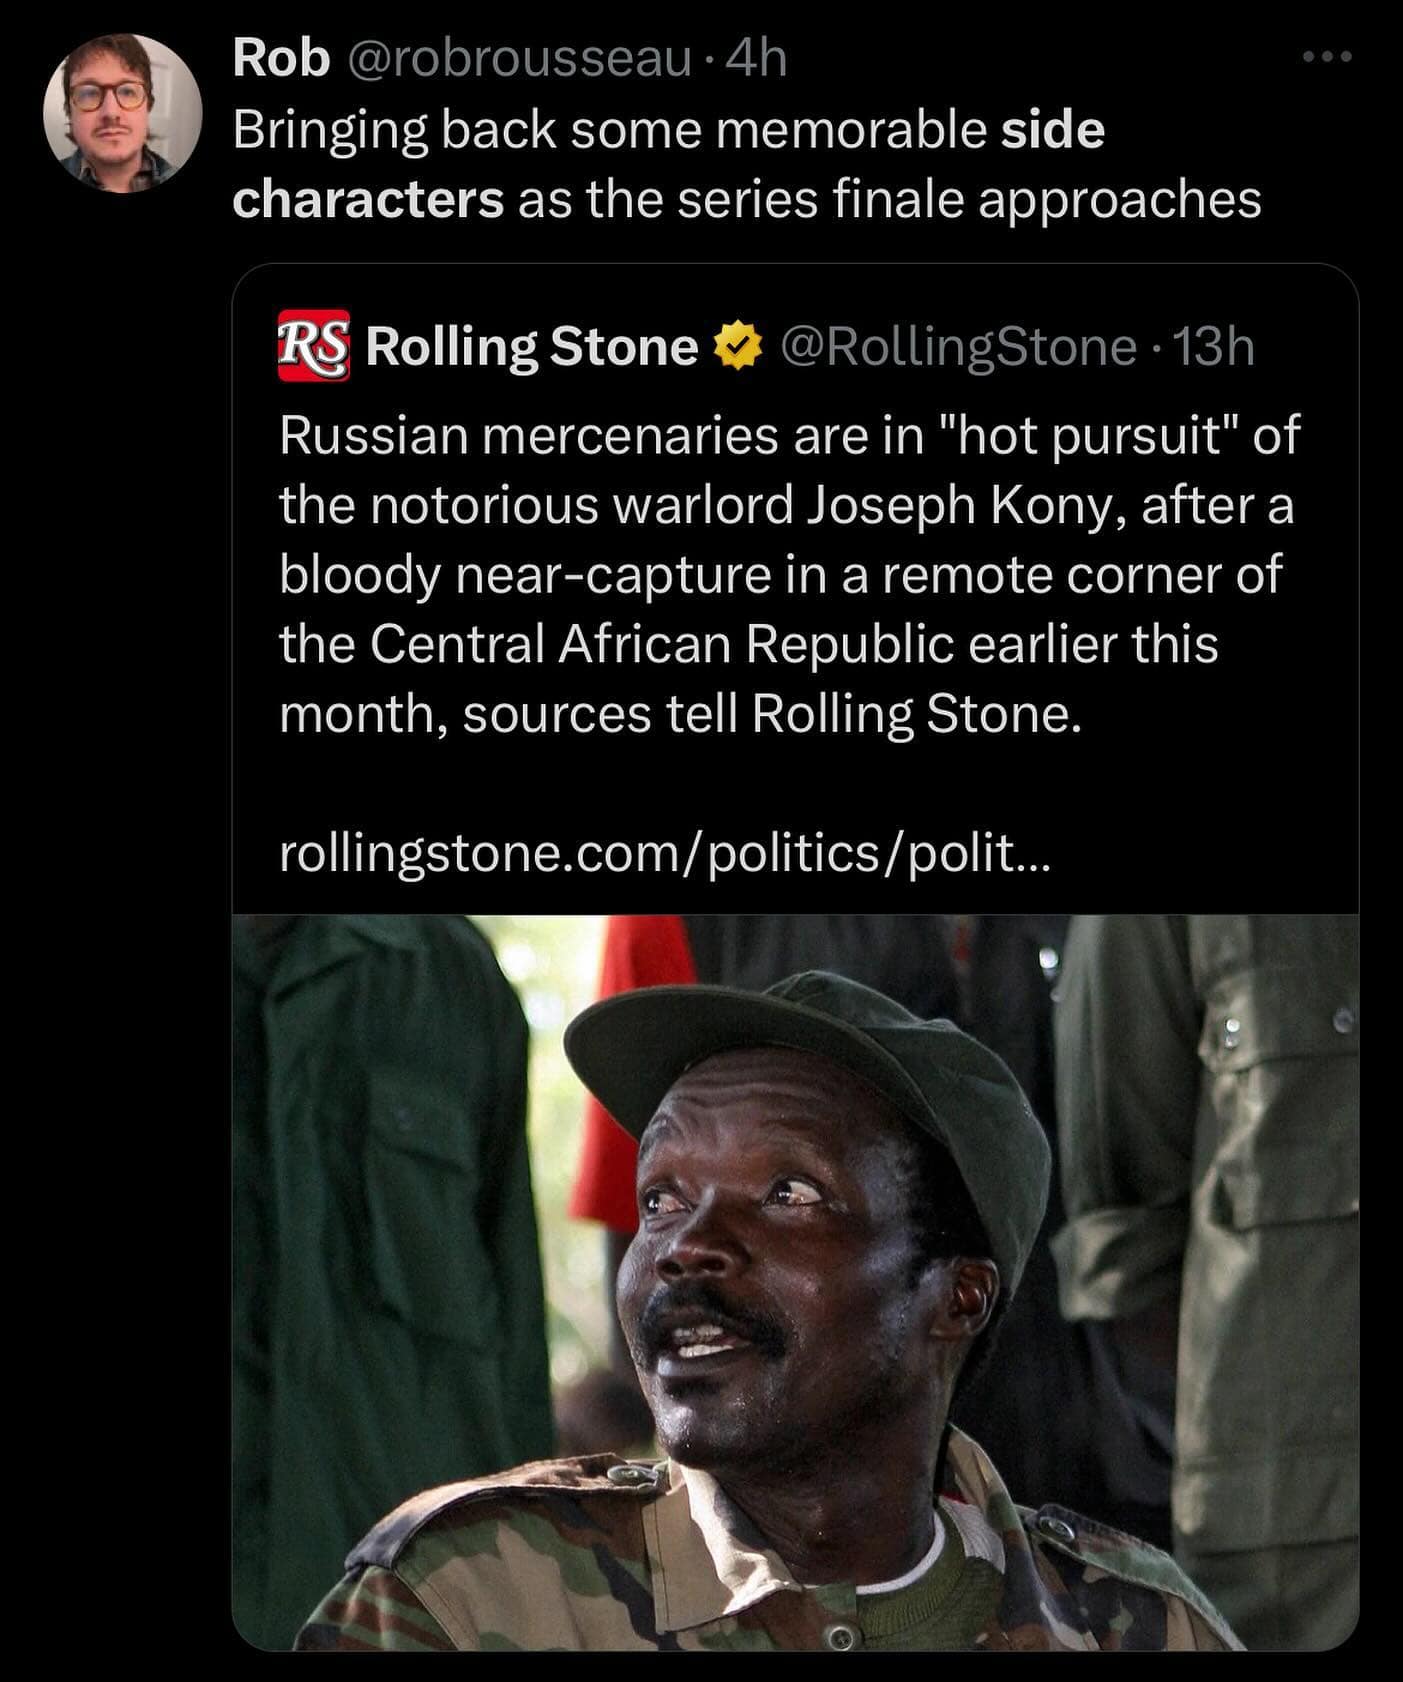Click the Rolling Stone RS logo avatar
The height and width of the screenshot is (1682, 1403).
[x=314, y=346]
